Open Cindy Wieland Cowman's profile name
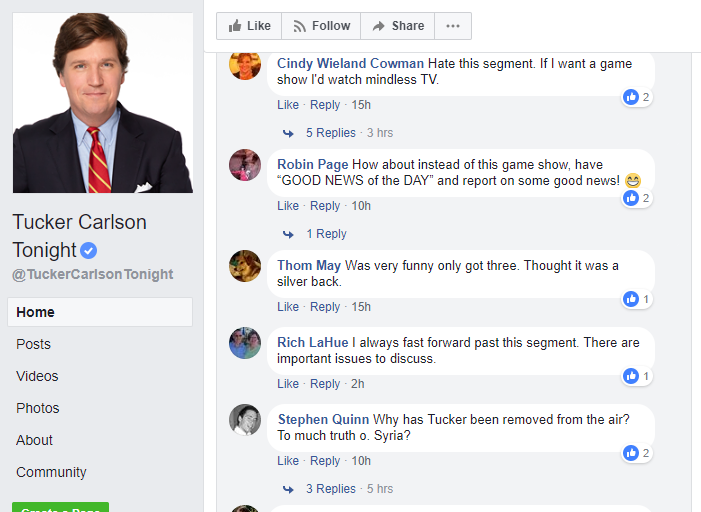The width and height of the screenshot is (701, 512). [x=350, y=63]
